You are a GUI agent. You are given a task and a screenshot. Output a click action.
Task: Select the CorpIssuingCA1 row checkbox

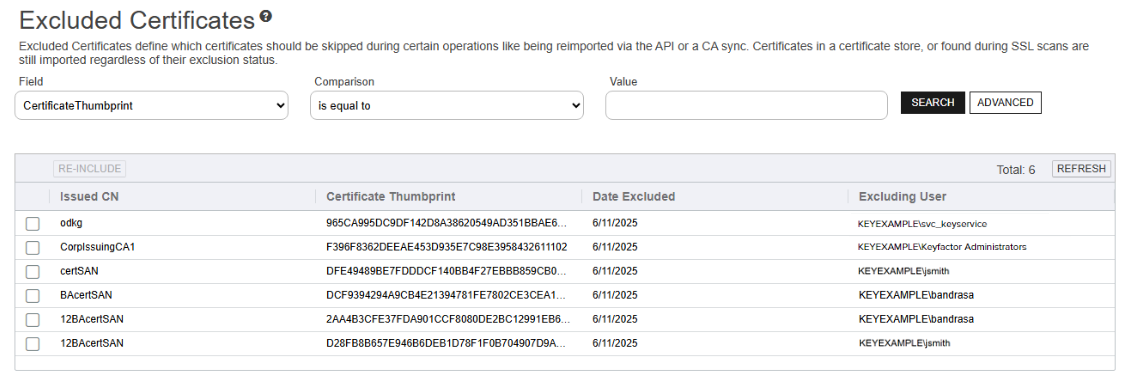click(x=33, y=247)
